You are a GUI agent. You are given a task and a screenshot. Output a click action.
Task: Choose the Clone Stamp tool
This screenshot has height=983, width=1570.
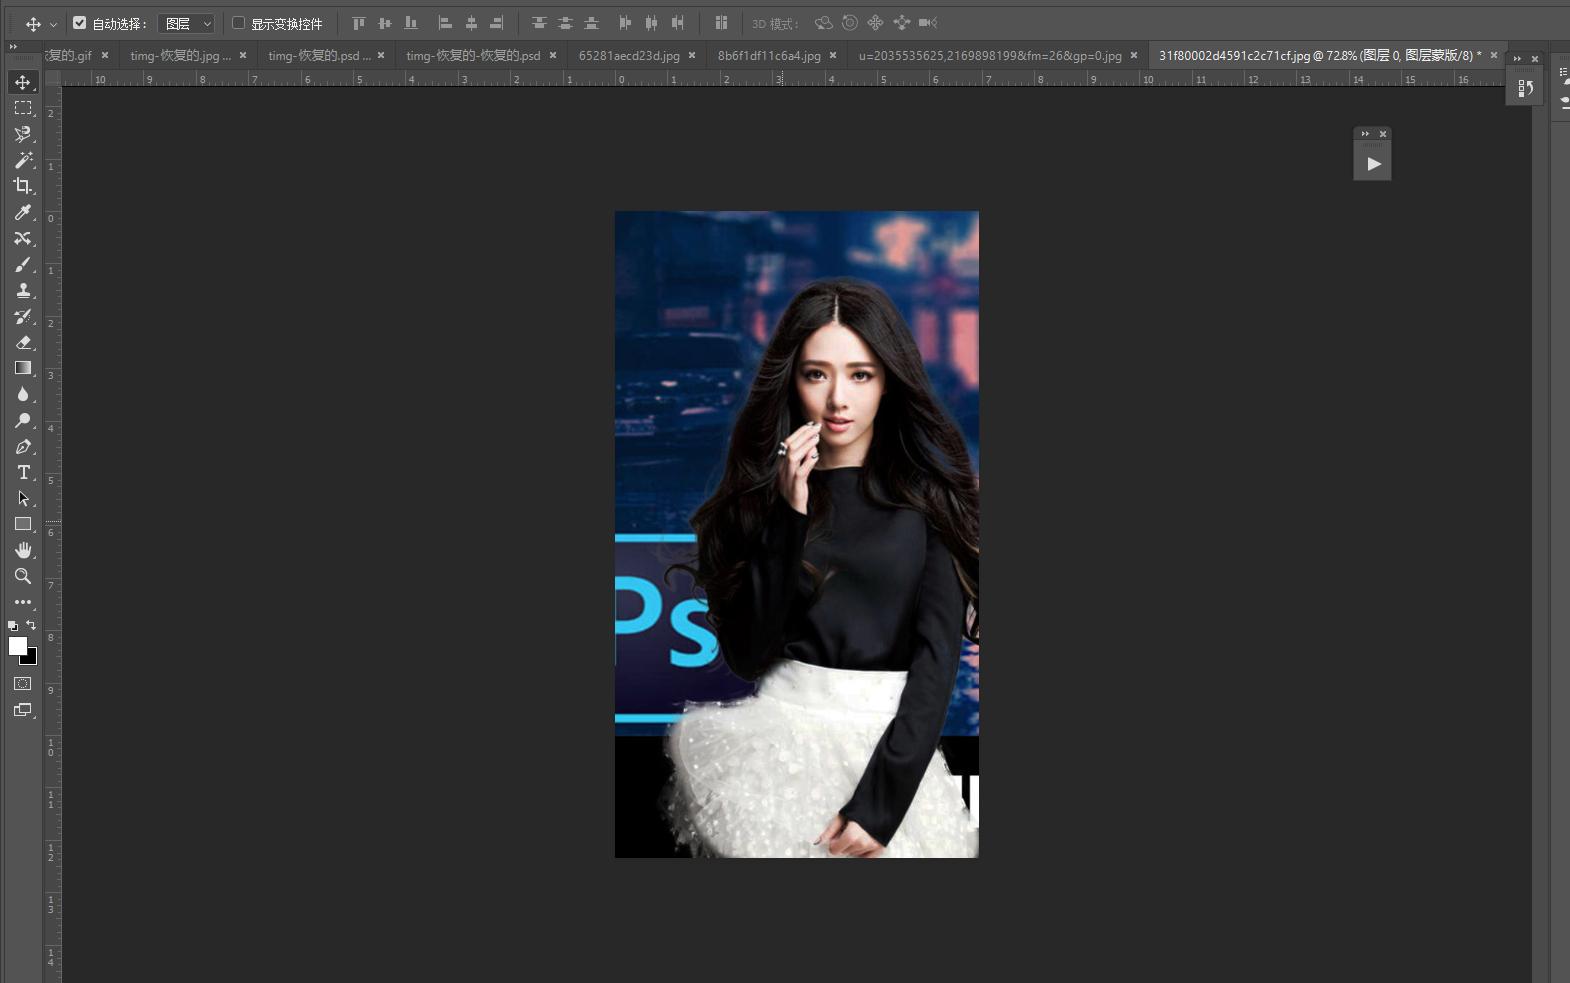click(x=22, y=290)
